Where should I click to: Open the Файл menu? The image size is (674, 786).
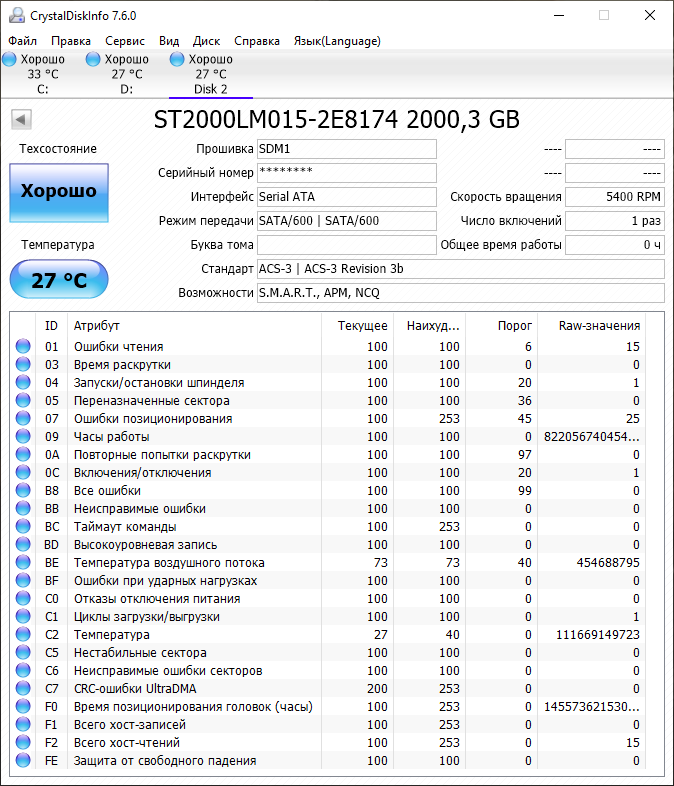23,41
